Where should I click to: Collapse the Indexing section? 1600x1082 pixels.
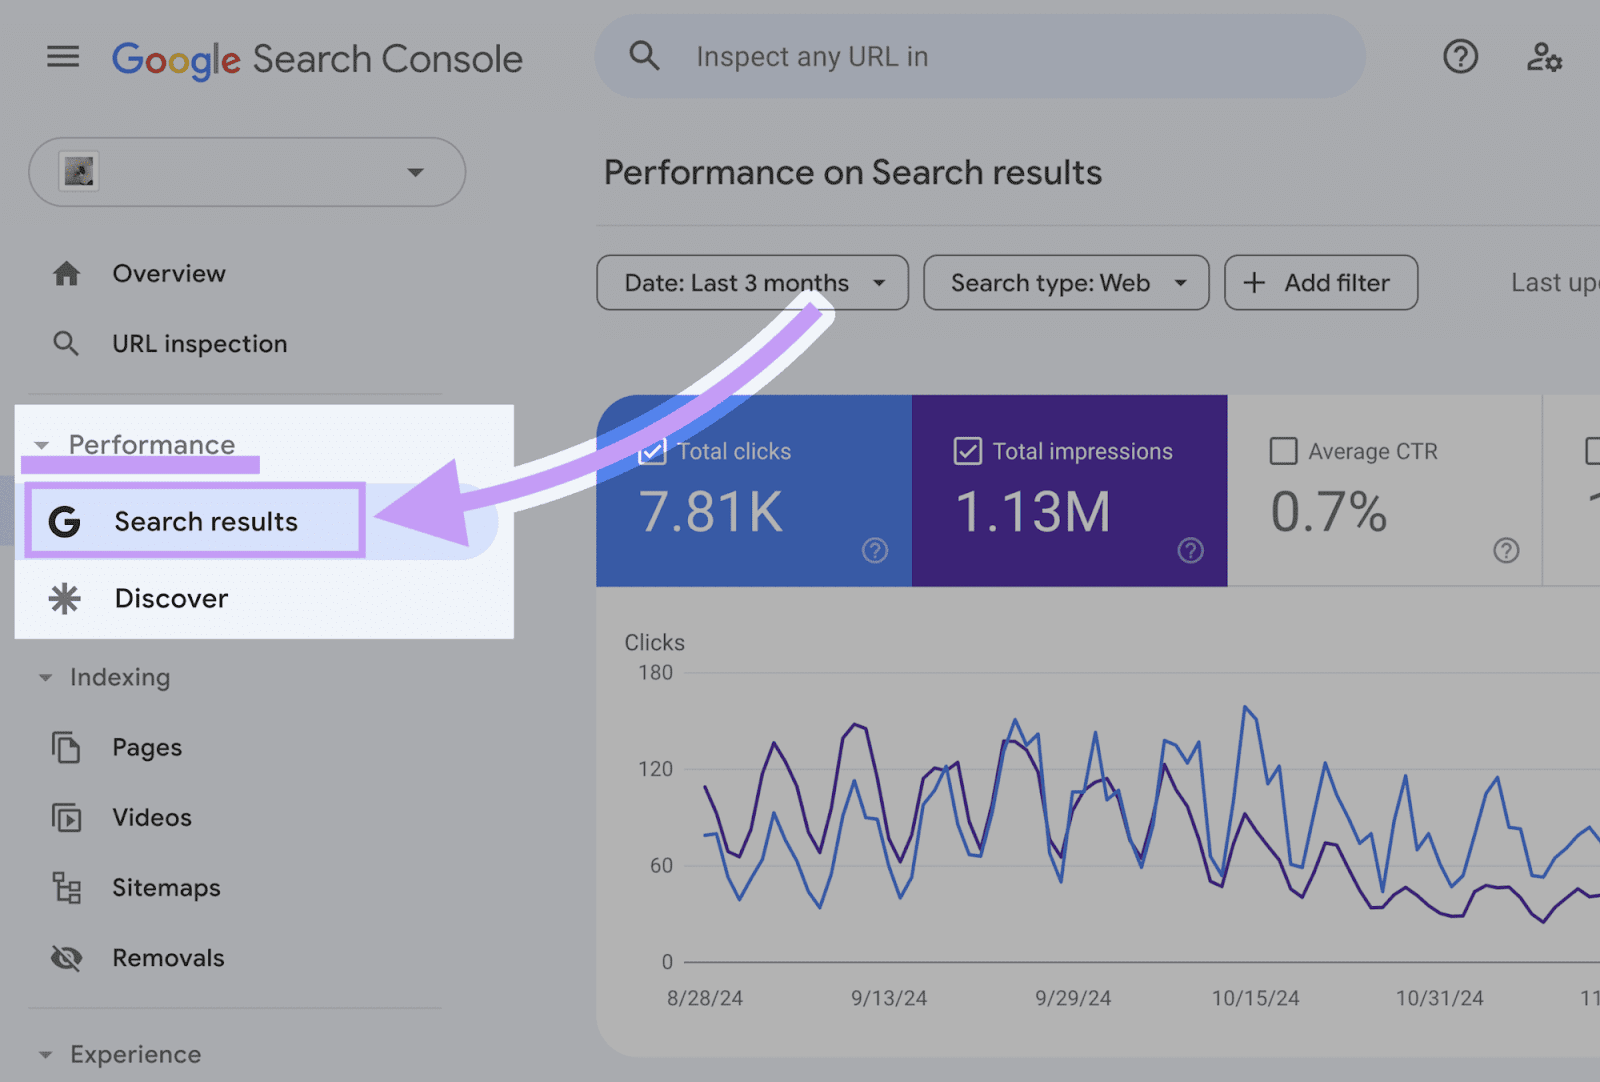coord(45,677)
